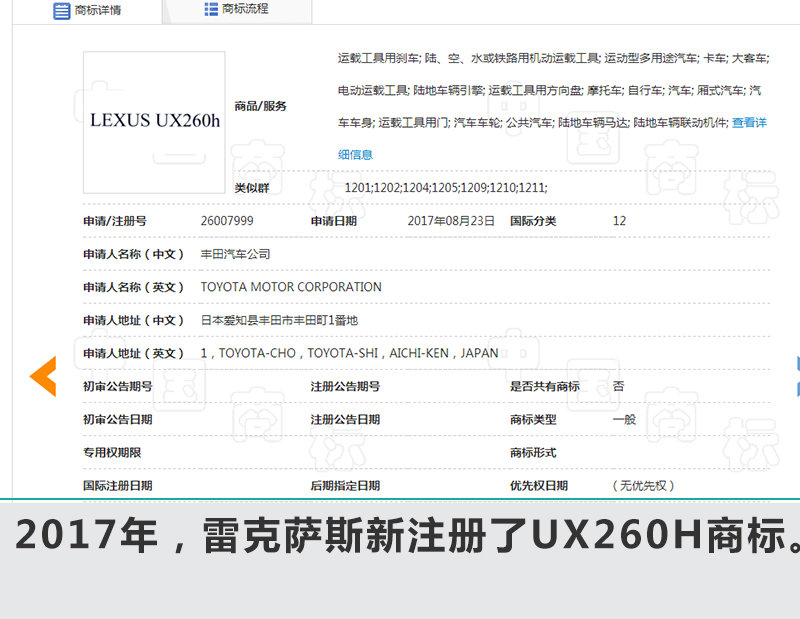Click the priority value （无优先权）

(x=643, y=486)
